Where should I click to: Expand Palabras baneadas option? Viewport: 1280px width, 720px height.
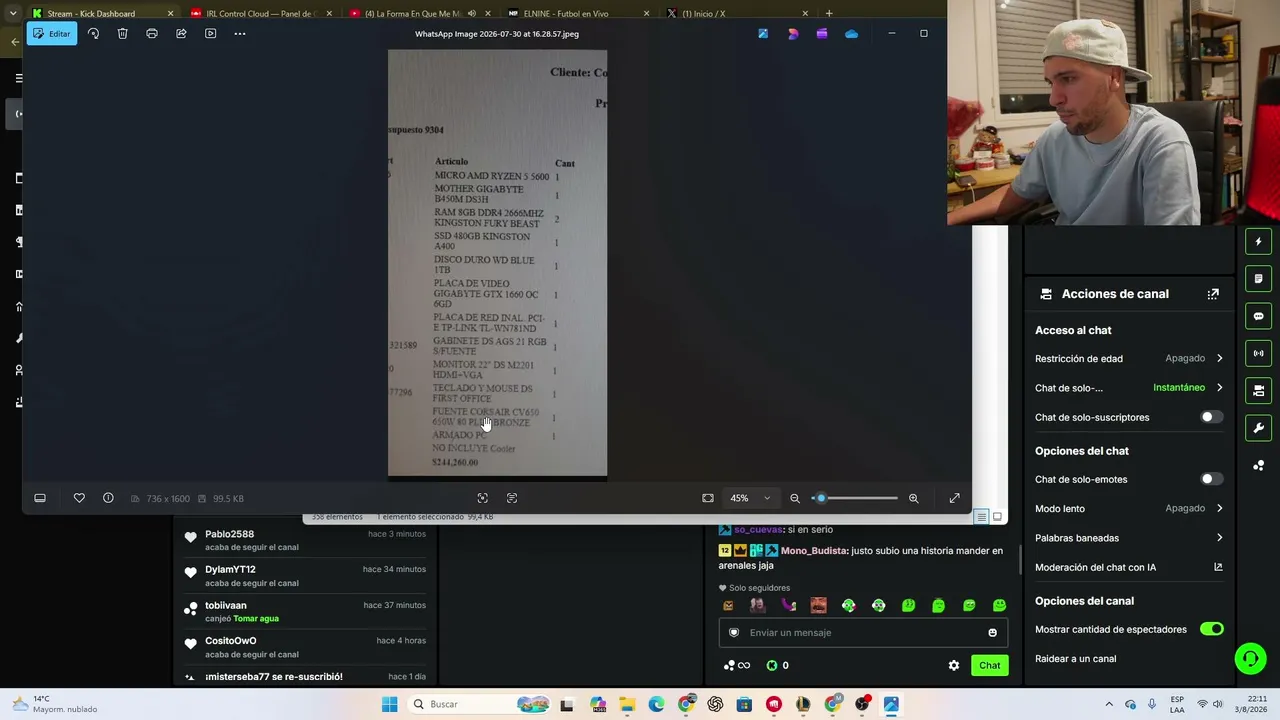click(x=1129, y=538)
